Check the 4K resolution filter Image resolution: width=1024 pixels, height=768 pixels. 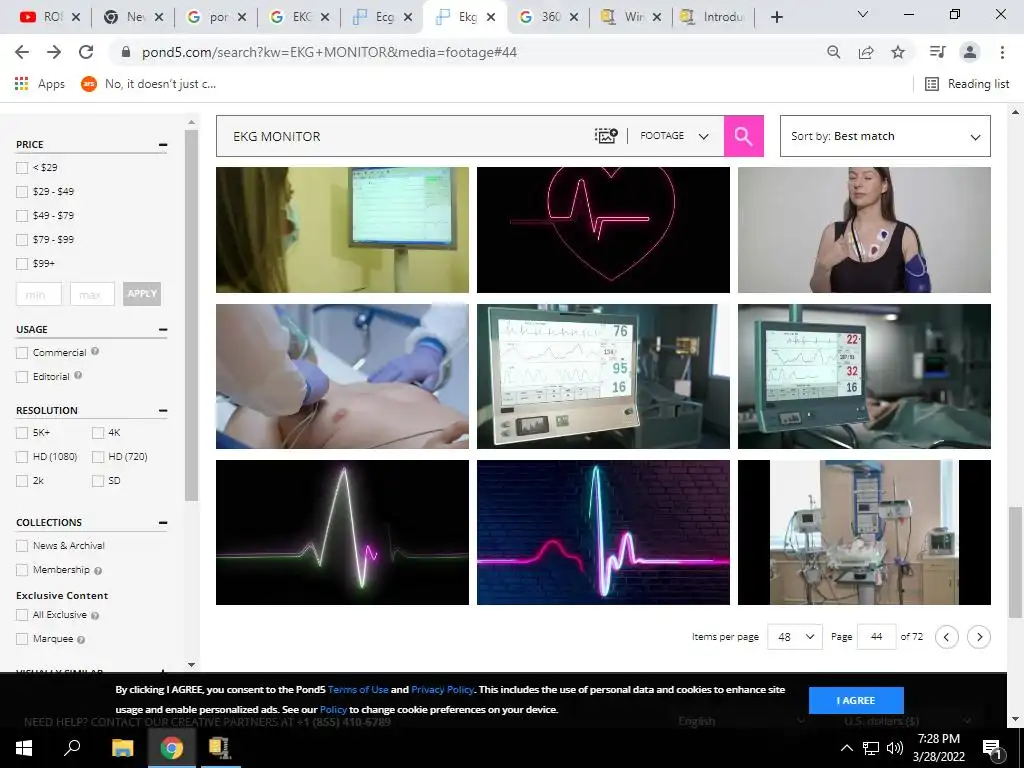[98, 433]
